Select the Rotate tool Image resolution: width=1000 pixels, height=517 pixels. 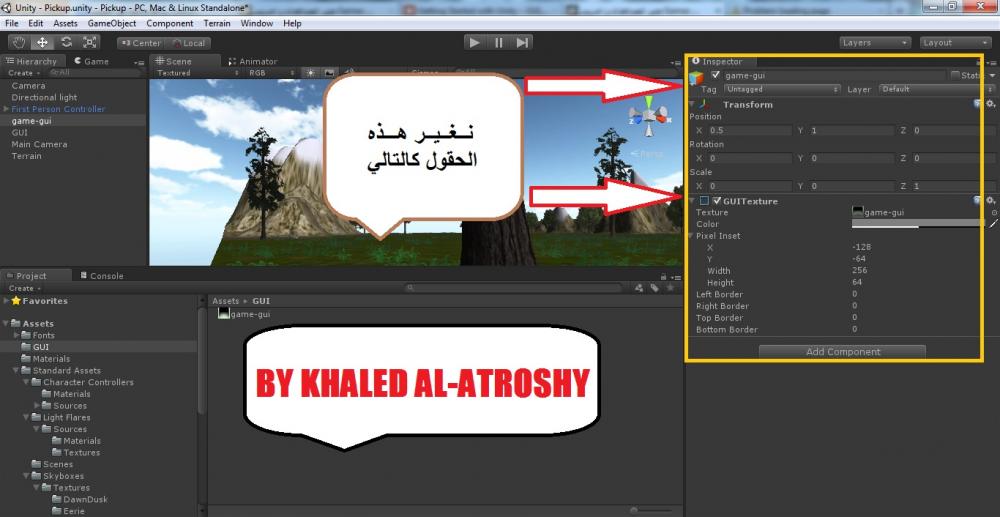(x=66, y=43)
